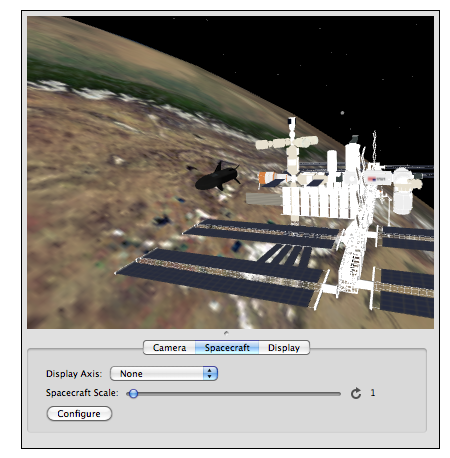Switch to the Display tab
The height and width of the screenshot is (458, 450).
pos(284,348)
